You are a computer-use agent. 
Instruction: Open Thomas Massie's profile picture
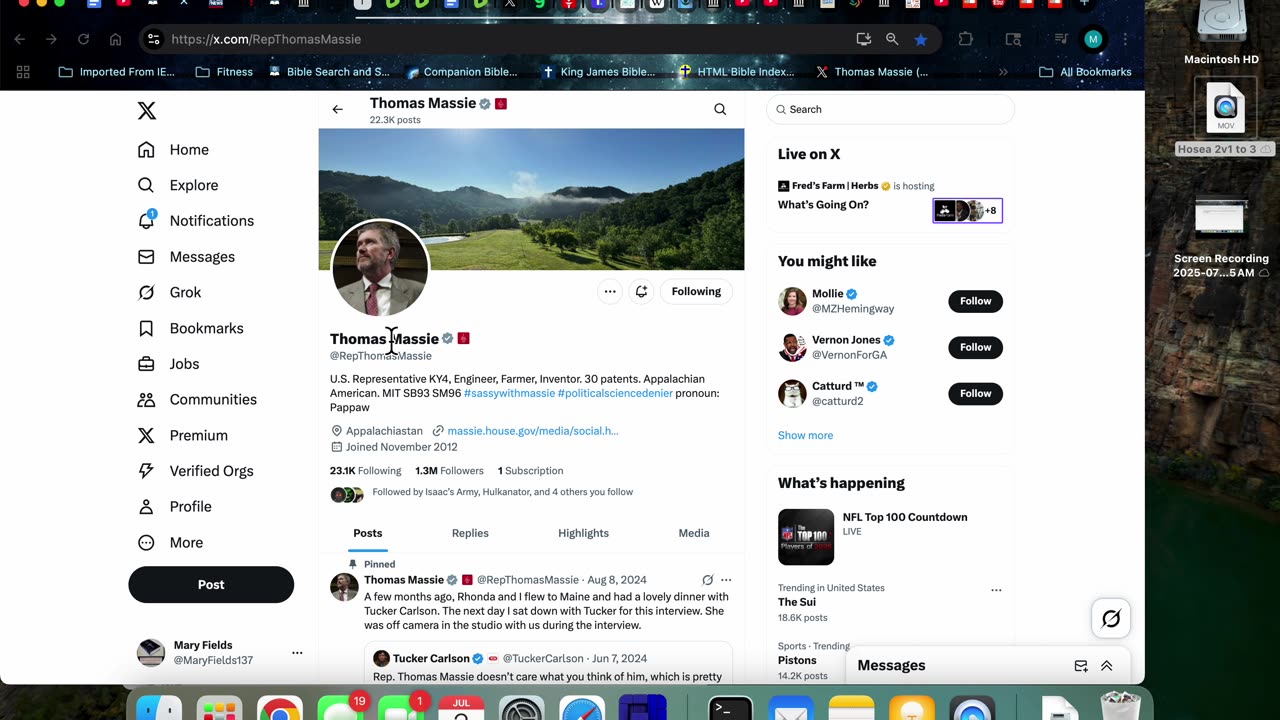tap(380, 268)
